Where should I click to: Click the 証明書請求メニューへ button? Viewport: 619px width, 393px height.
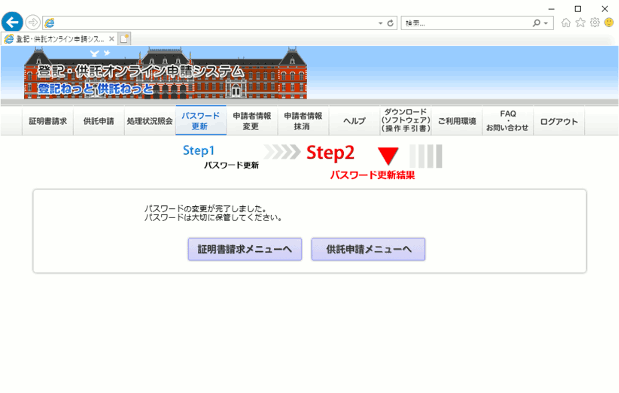tap(245, 249)
